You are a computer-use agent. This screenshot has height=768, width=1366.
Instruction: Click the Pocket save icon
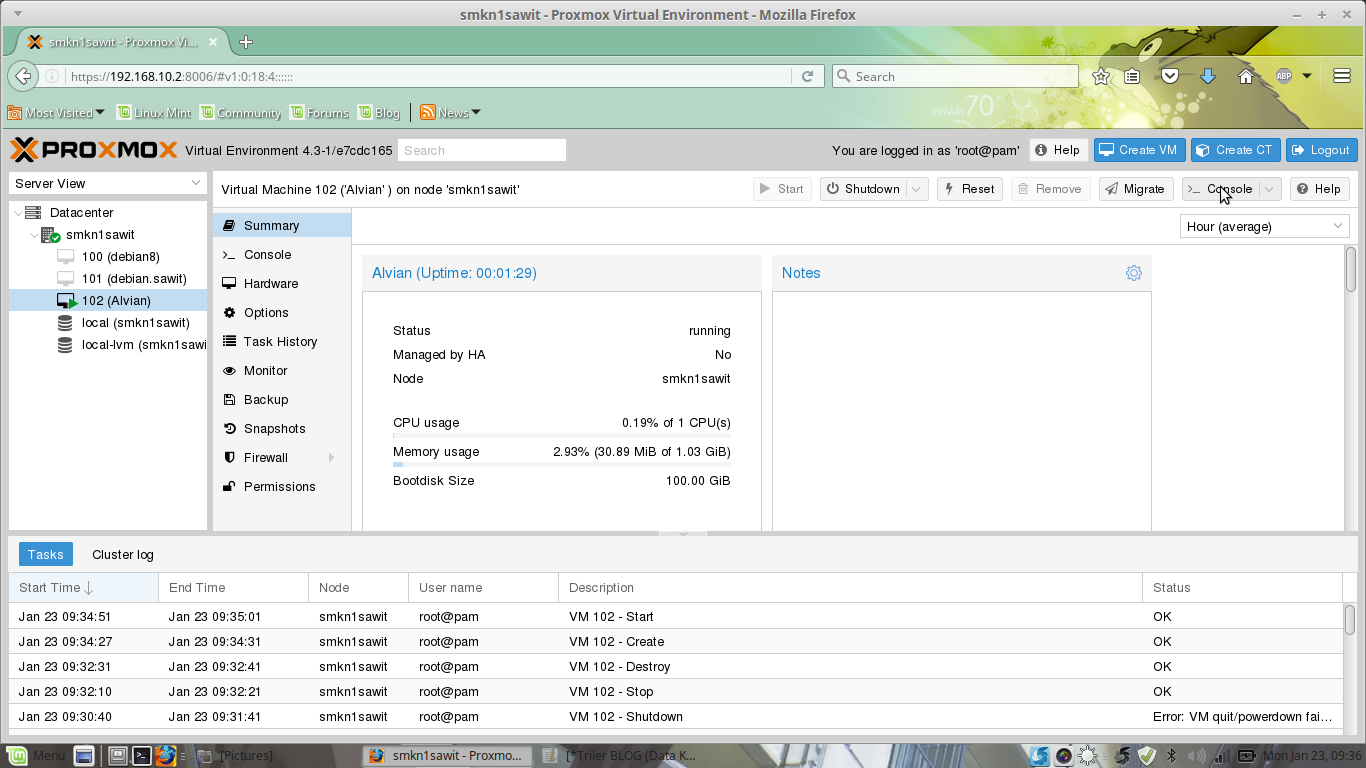point(1170,76)
